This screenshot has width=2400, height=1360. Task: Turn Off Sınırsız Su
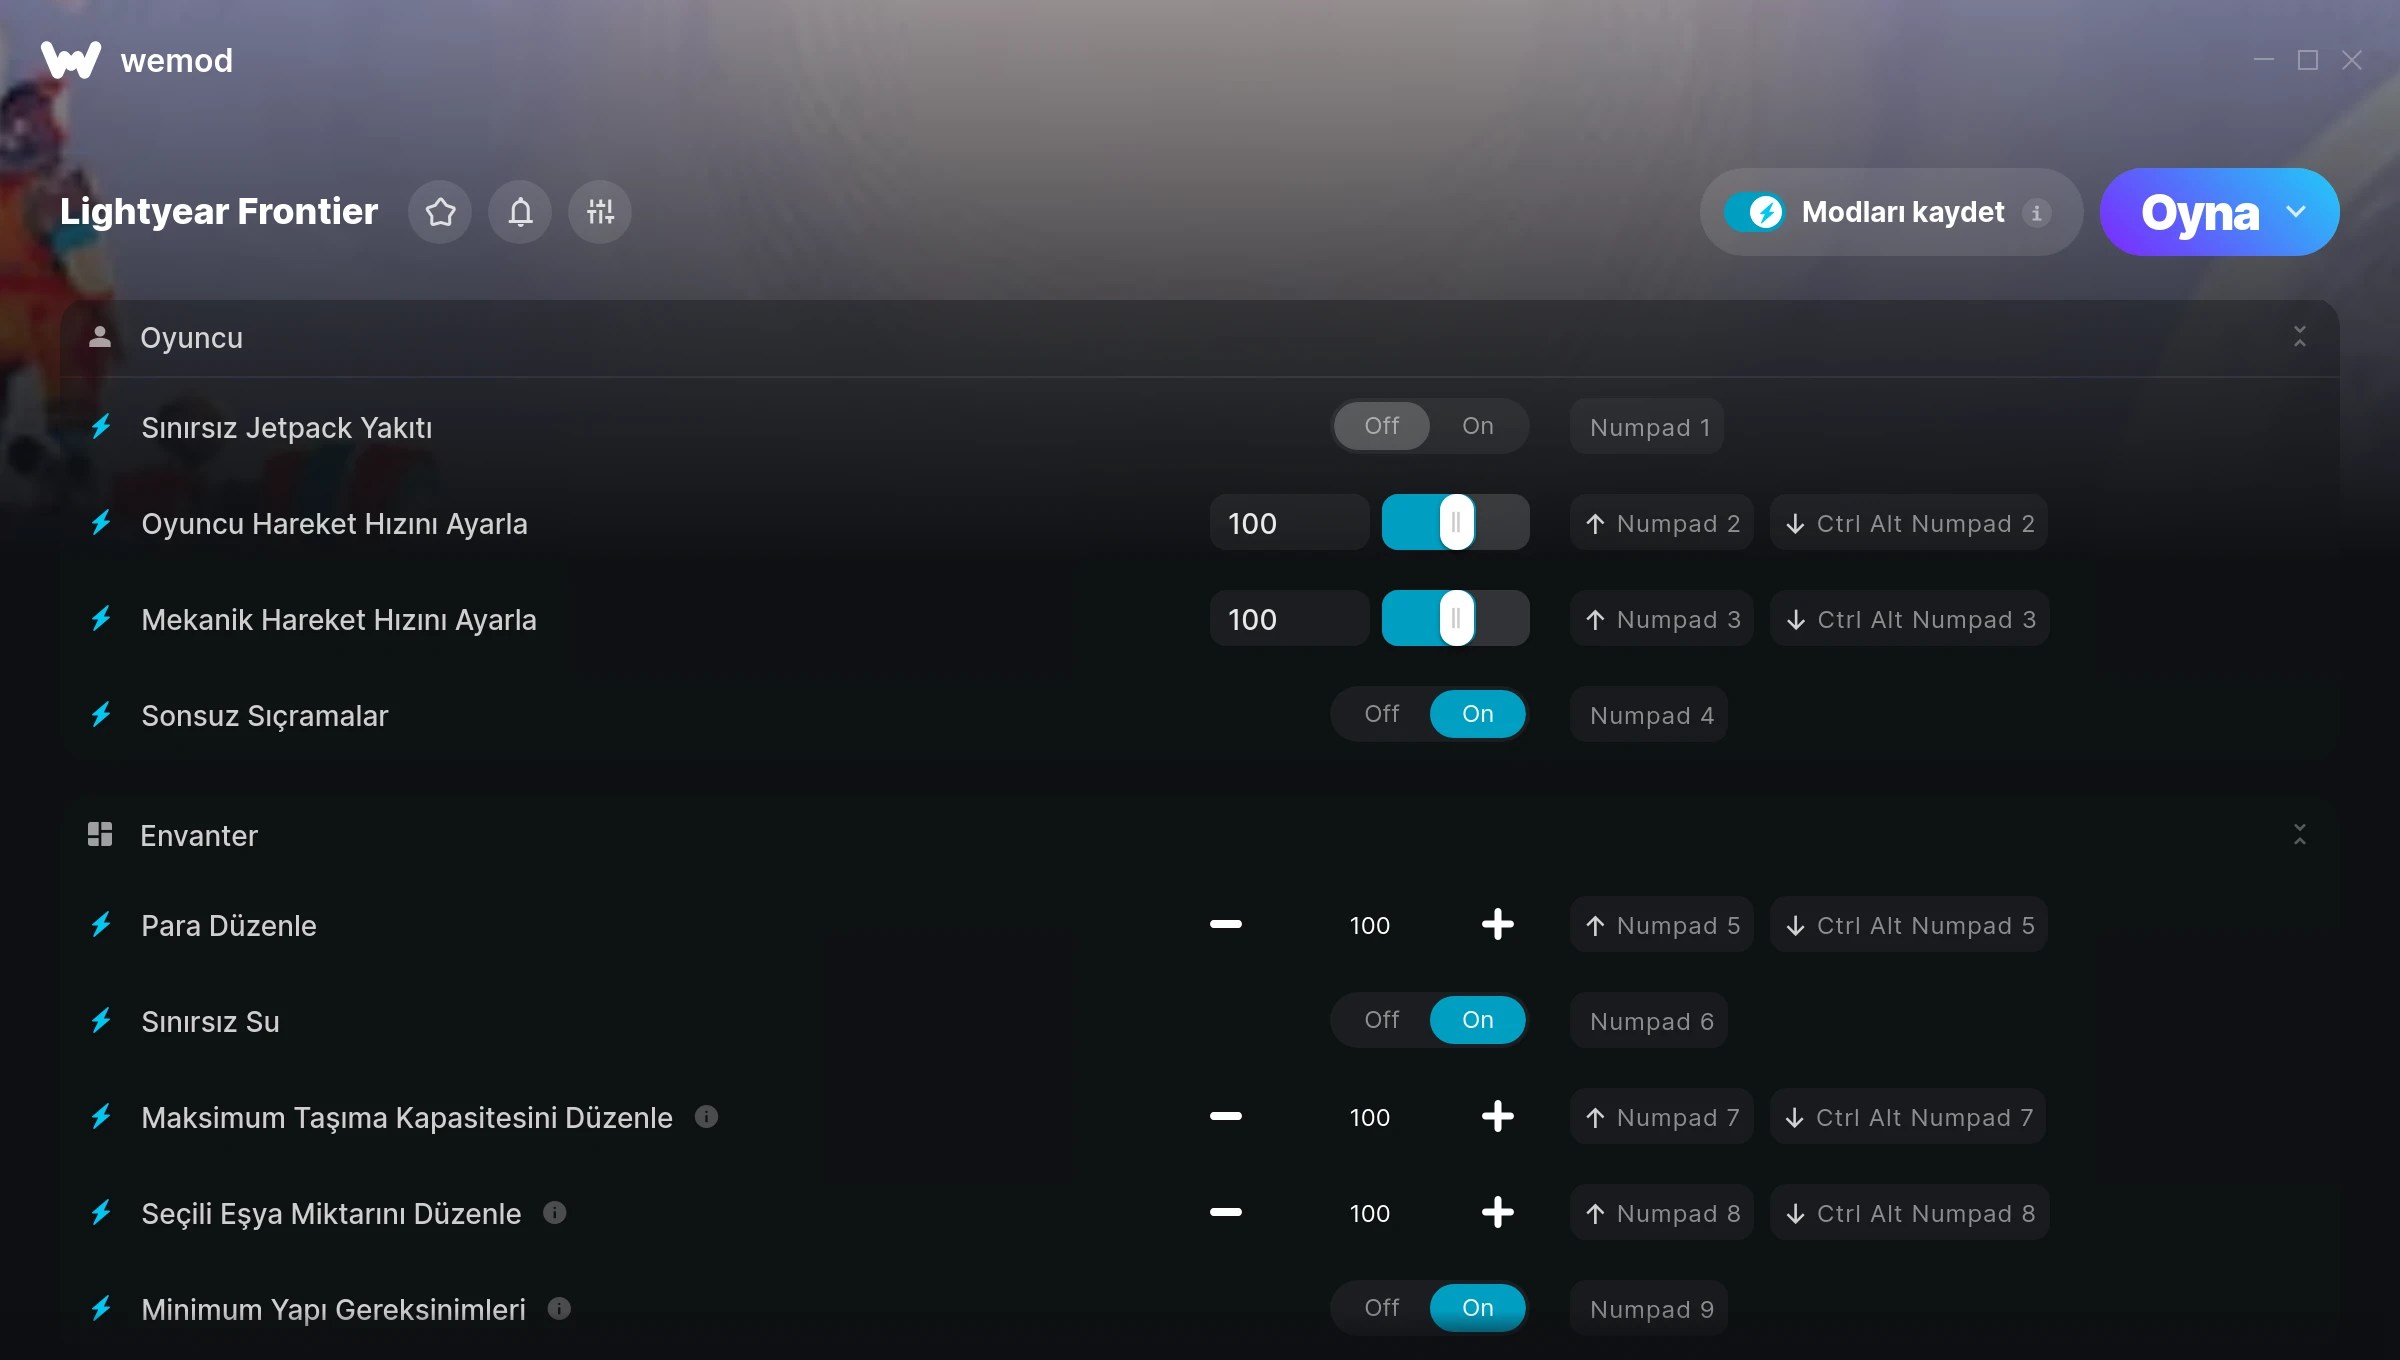[x=1382, y=1020]
